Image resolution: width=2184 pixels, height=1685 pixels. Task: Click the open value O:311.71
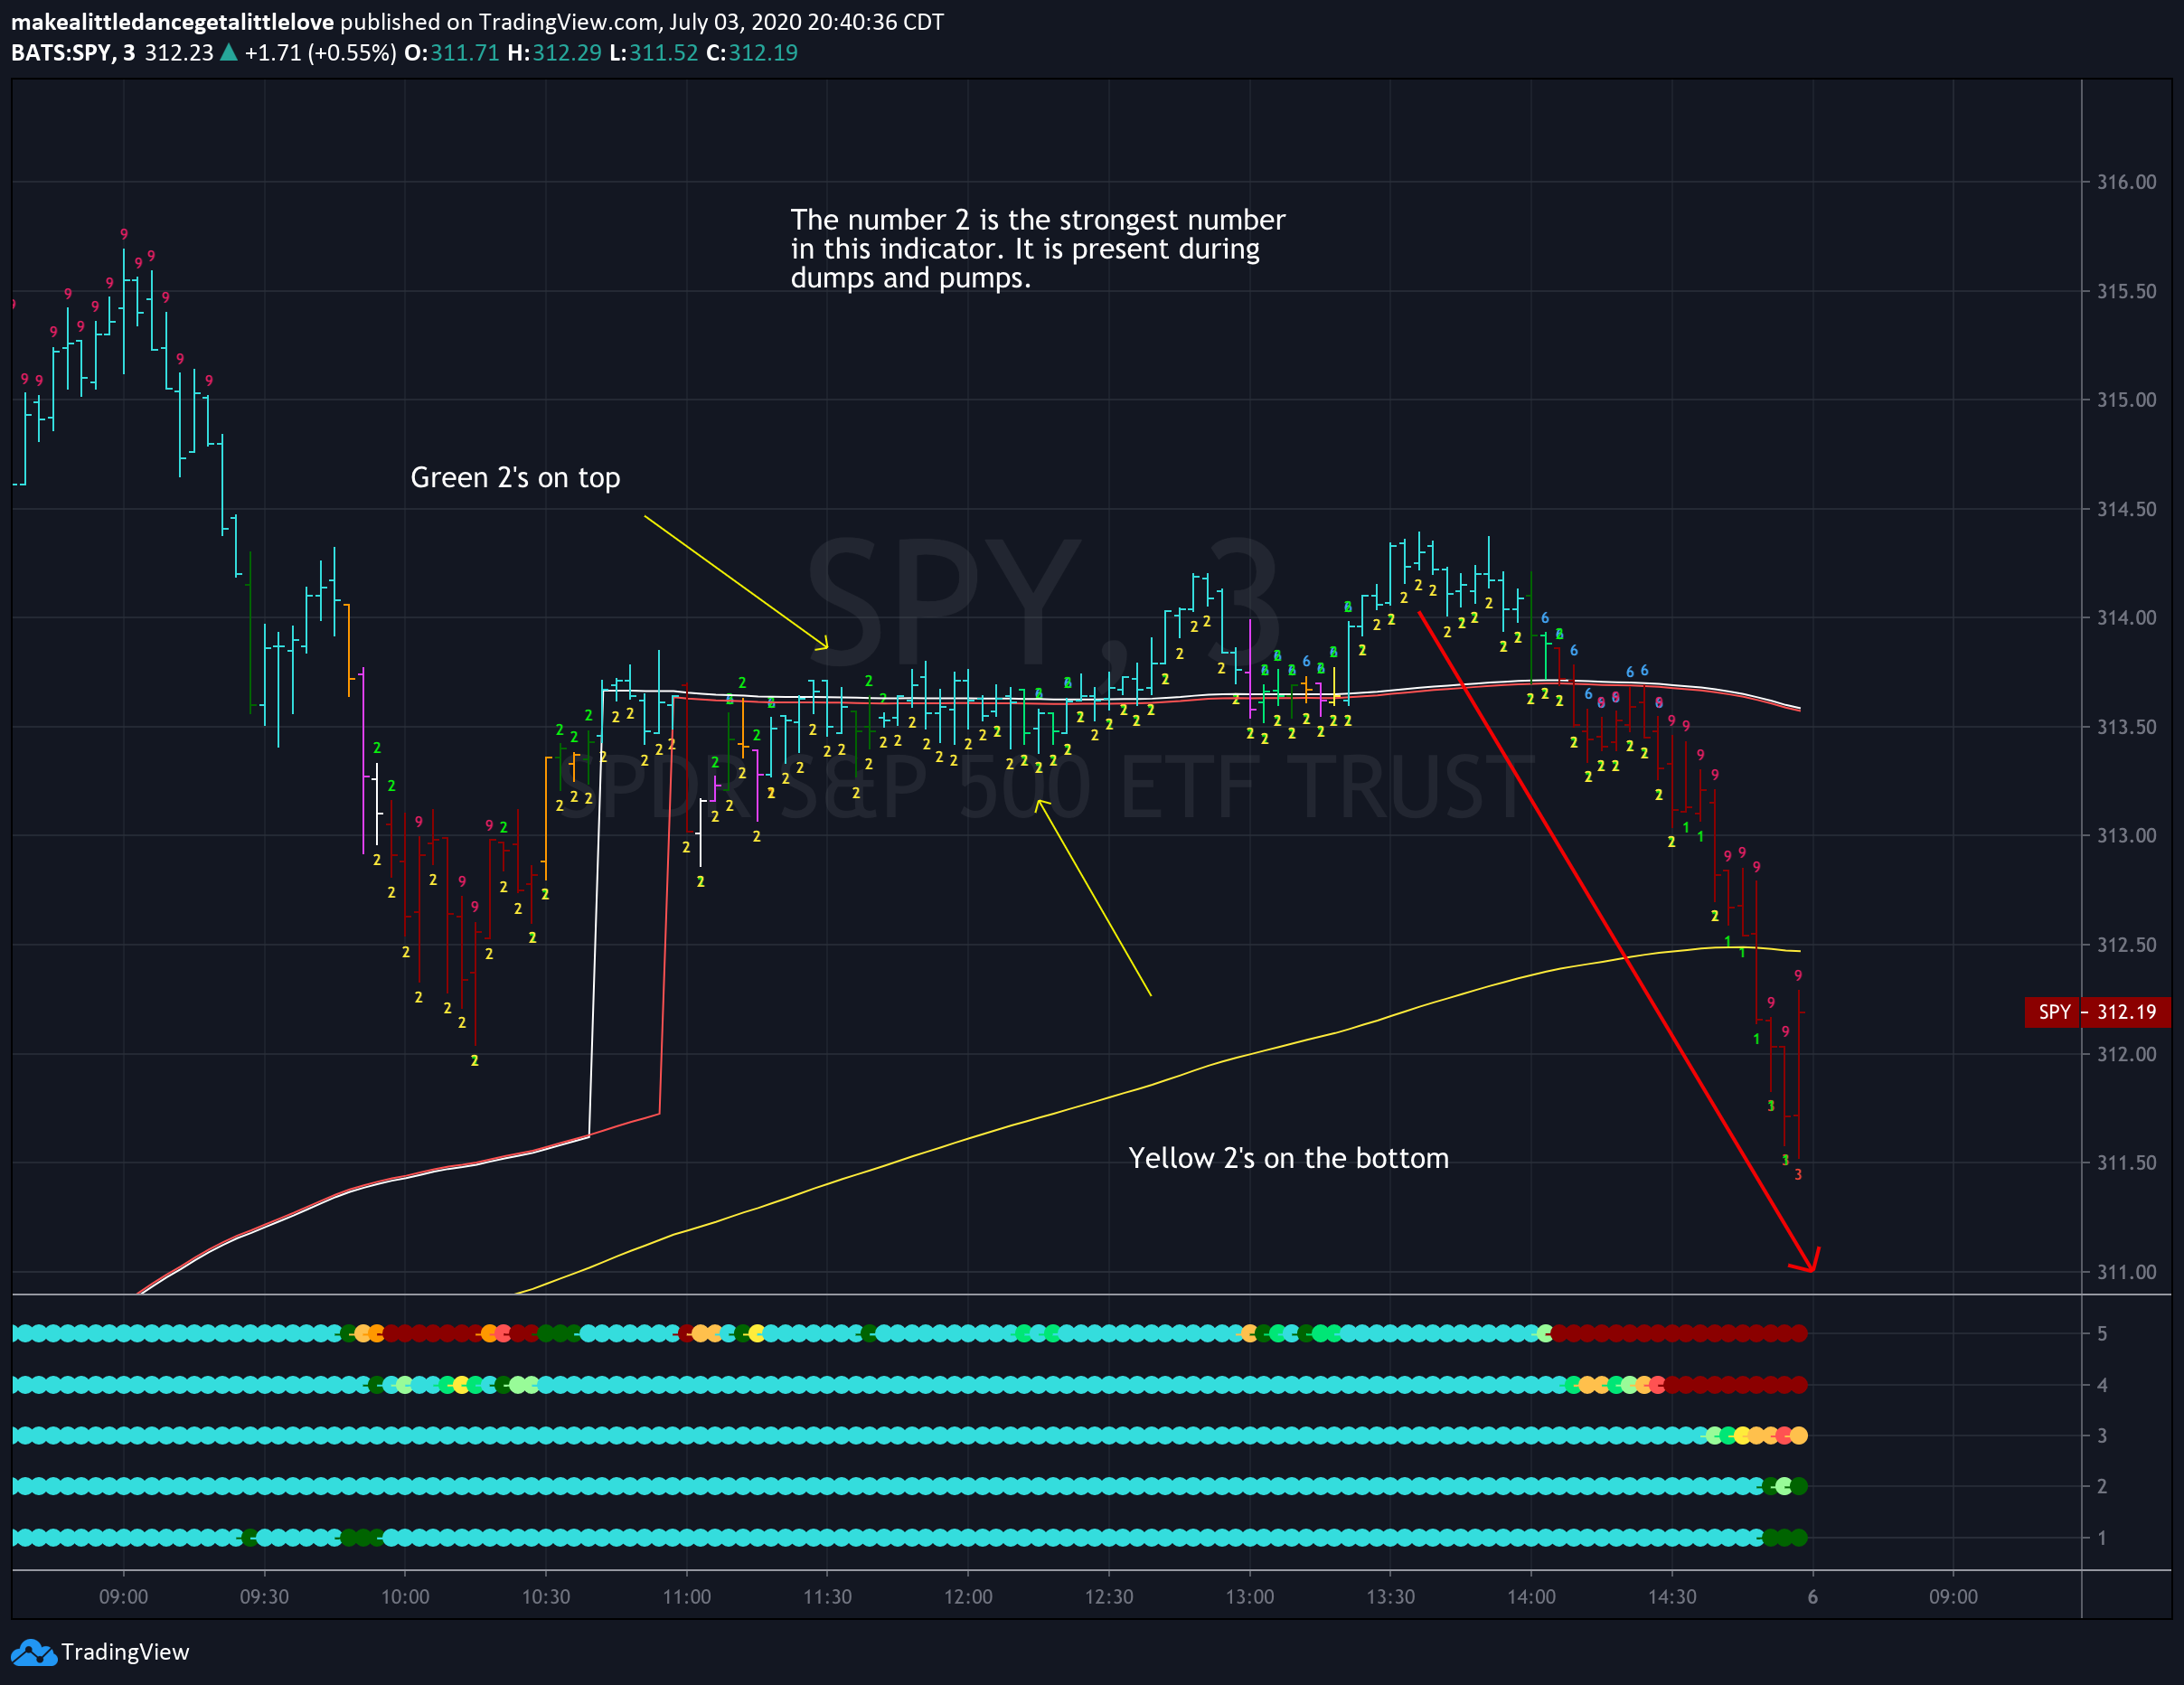451,53
